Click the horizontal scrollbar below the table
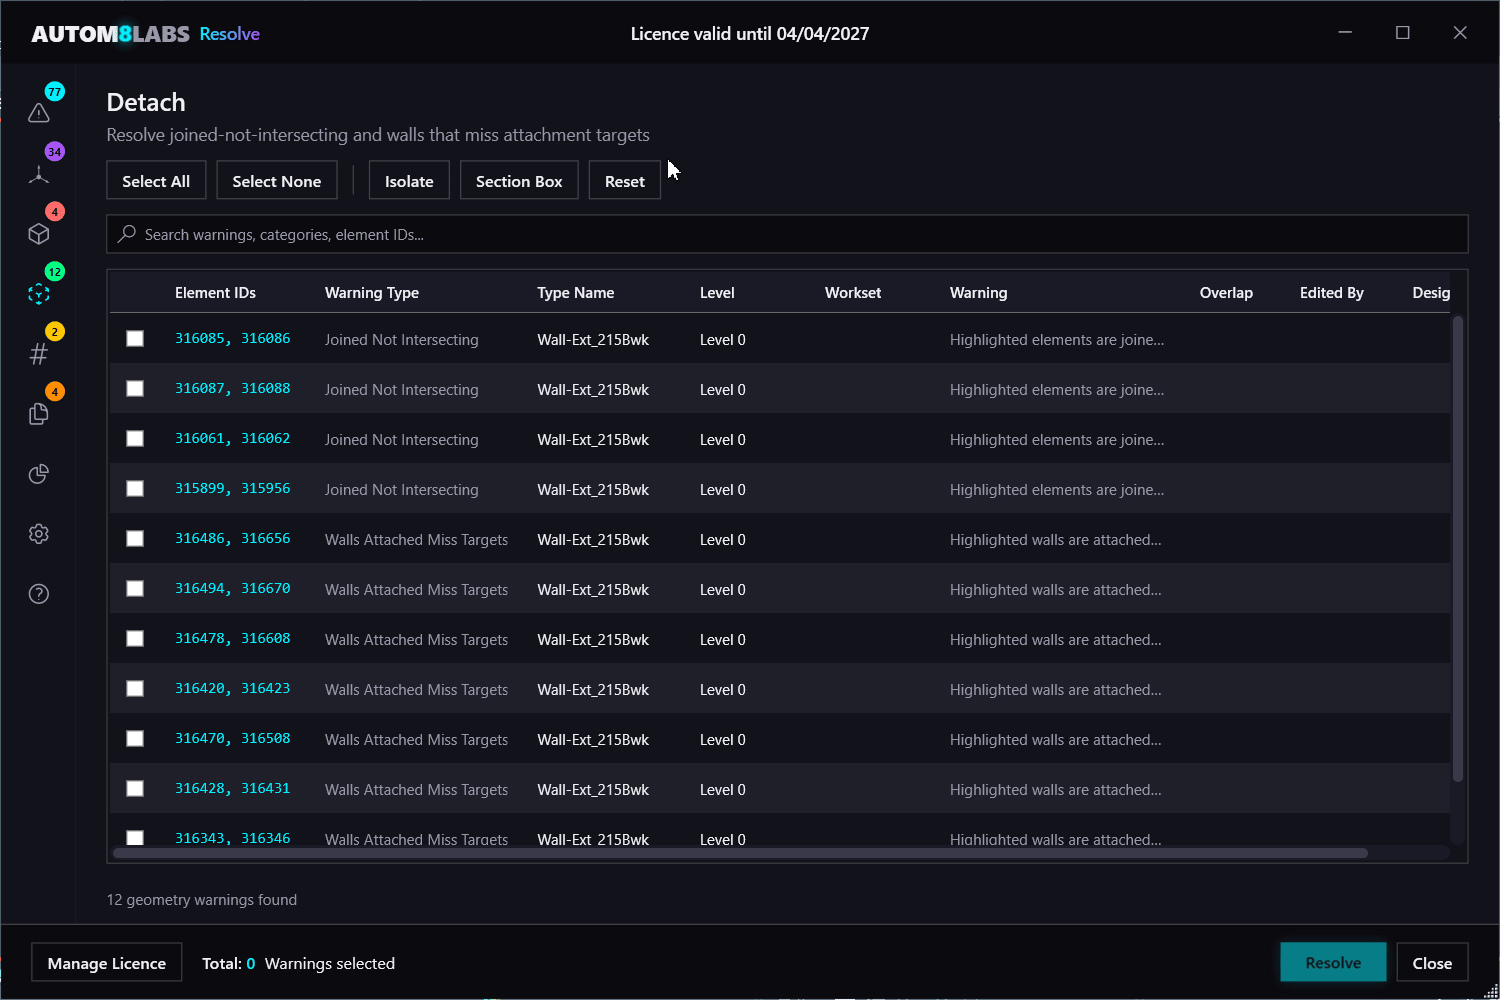 pyautogui.click(x=740, y=853)
